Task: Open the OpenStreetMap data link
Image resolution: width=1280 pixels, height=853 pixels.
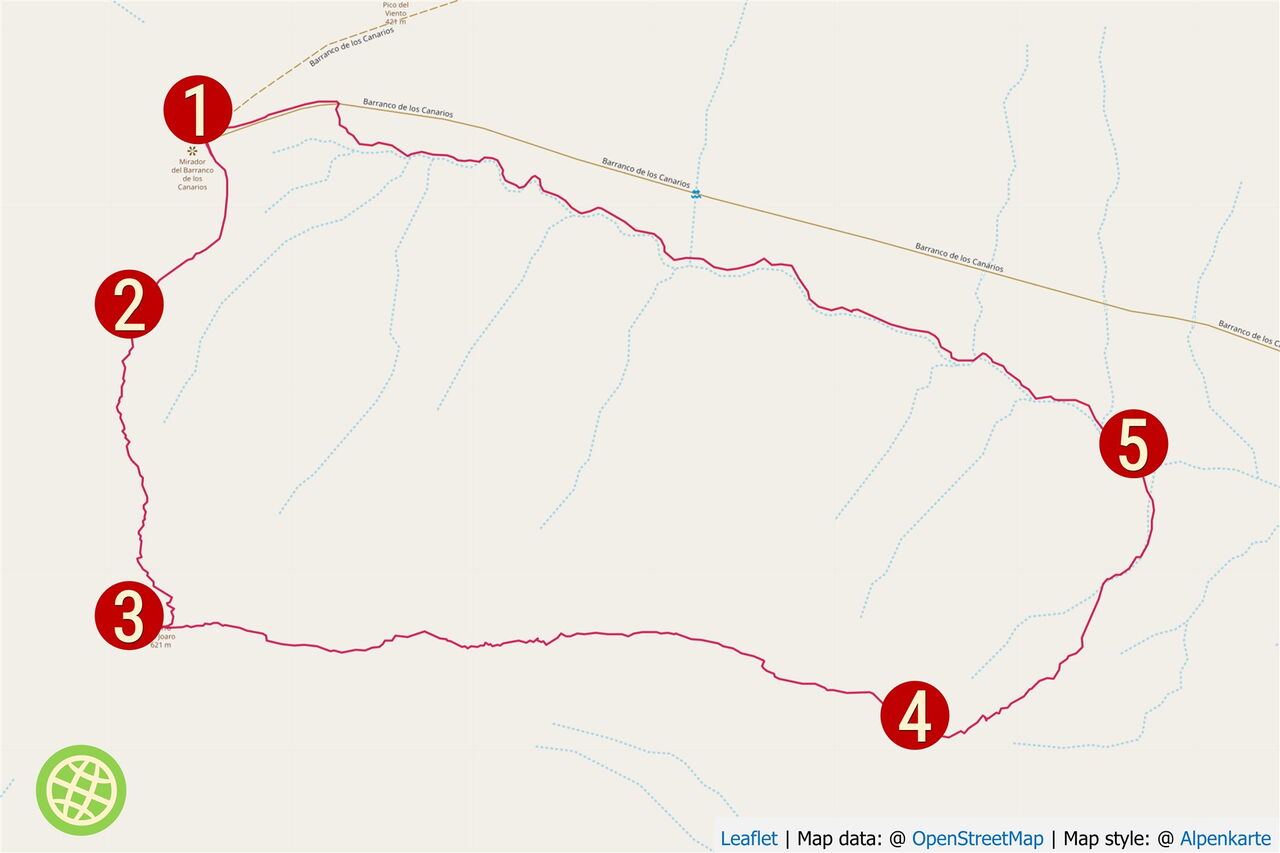Action: point(977,839)
